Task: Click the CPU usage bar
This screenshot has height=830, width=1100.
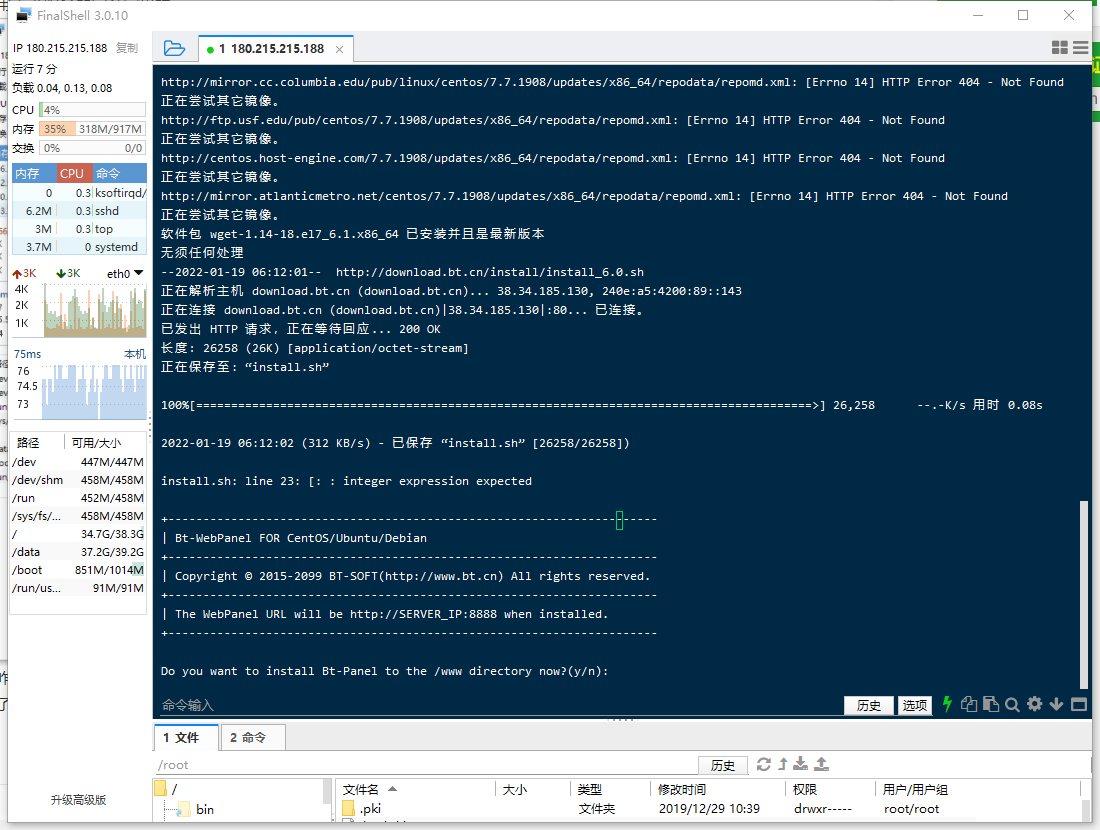Action: (x=93, y=110)
